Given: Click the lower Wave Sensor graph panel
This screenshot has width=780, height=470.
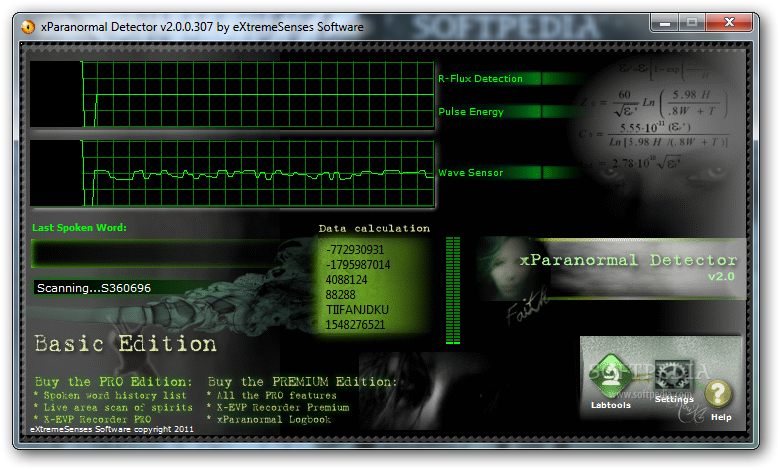Looking at the screenshot, I should pyautogui.click(x=232, y=173).
